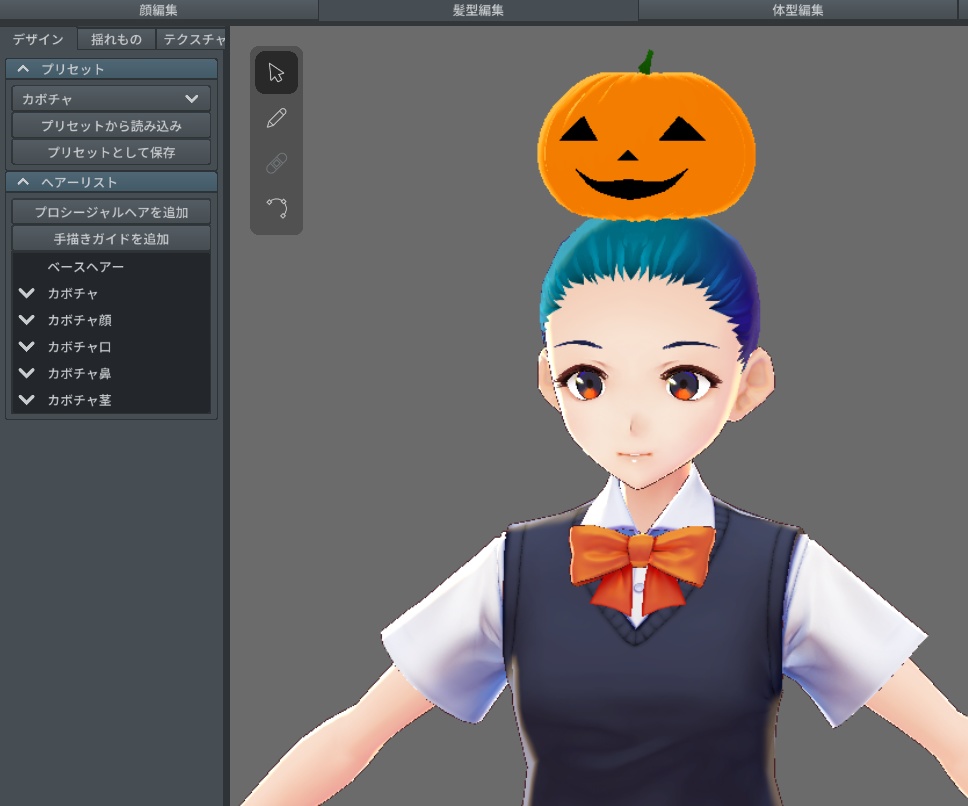The width and height of the screenshot is (968, 806).
Task: Click プリセットから読み込み to load a preset
Action: coord(110,125)
